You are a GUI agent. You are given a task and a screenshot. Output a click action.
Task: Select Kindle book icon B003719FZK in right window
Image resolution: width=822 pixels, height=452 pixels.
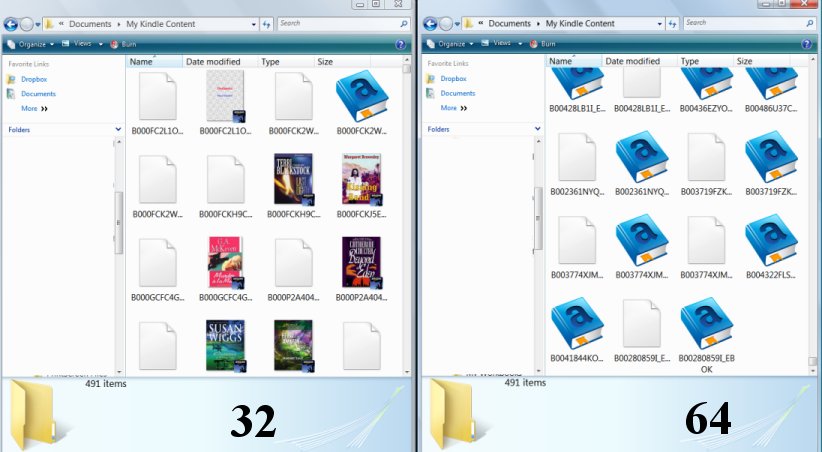[771, 156]
